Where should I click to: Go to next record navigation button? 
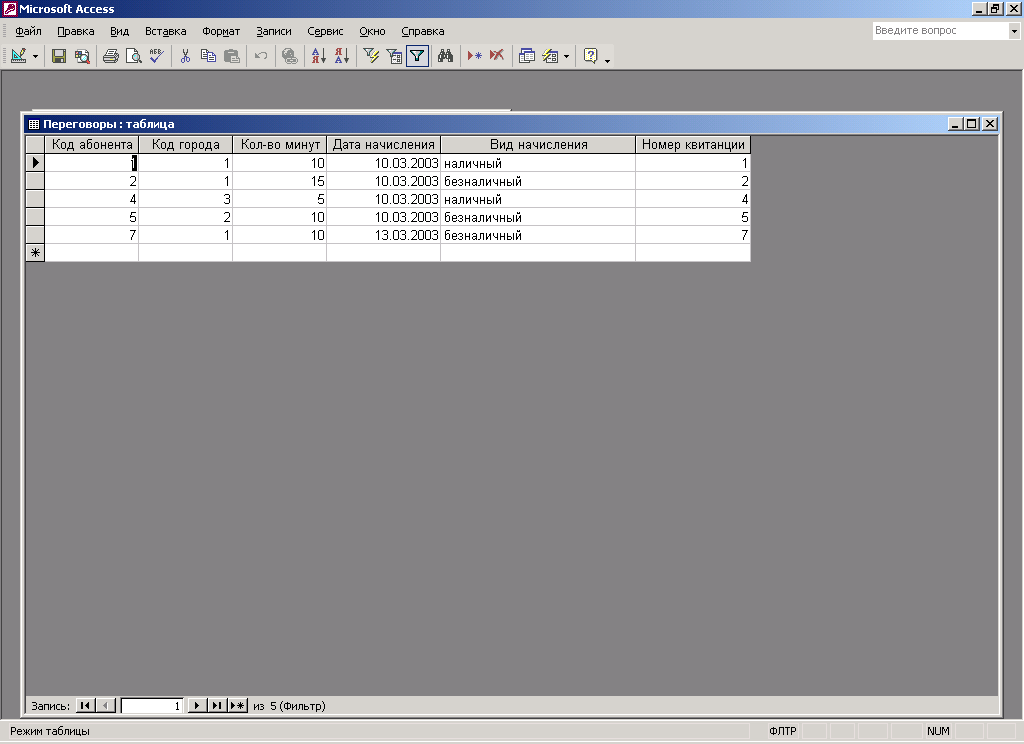[x=197, y=705]
